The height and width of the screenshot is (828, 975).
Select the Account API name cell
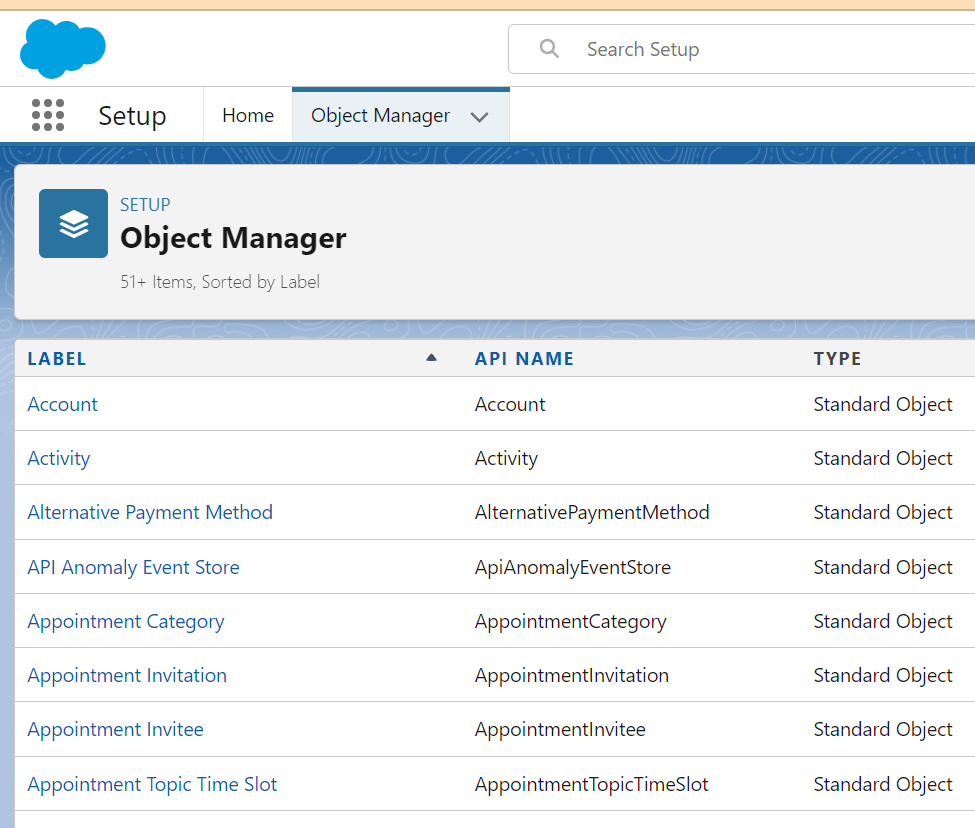click(x=510, y=404)
